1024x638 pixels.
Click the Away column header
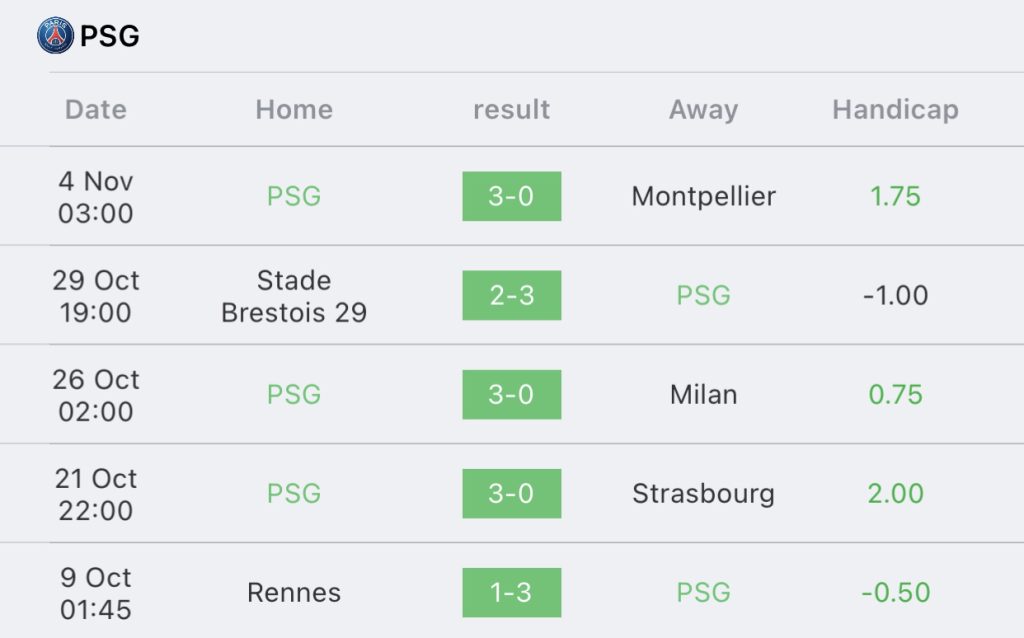click(703, 109)
